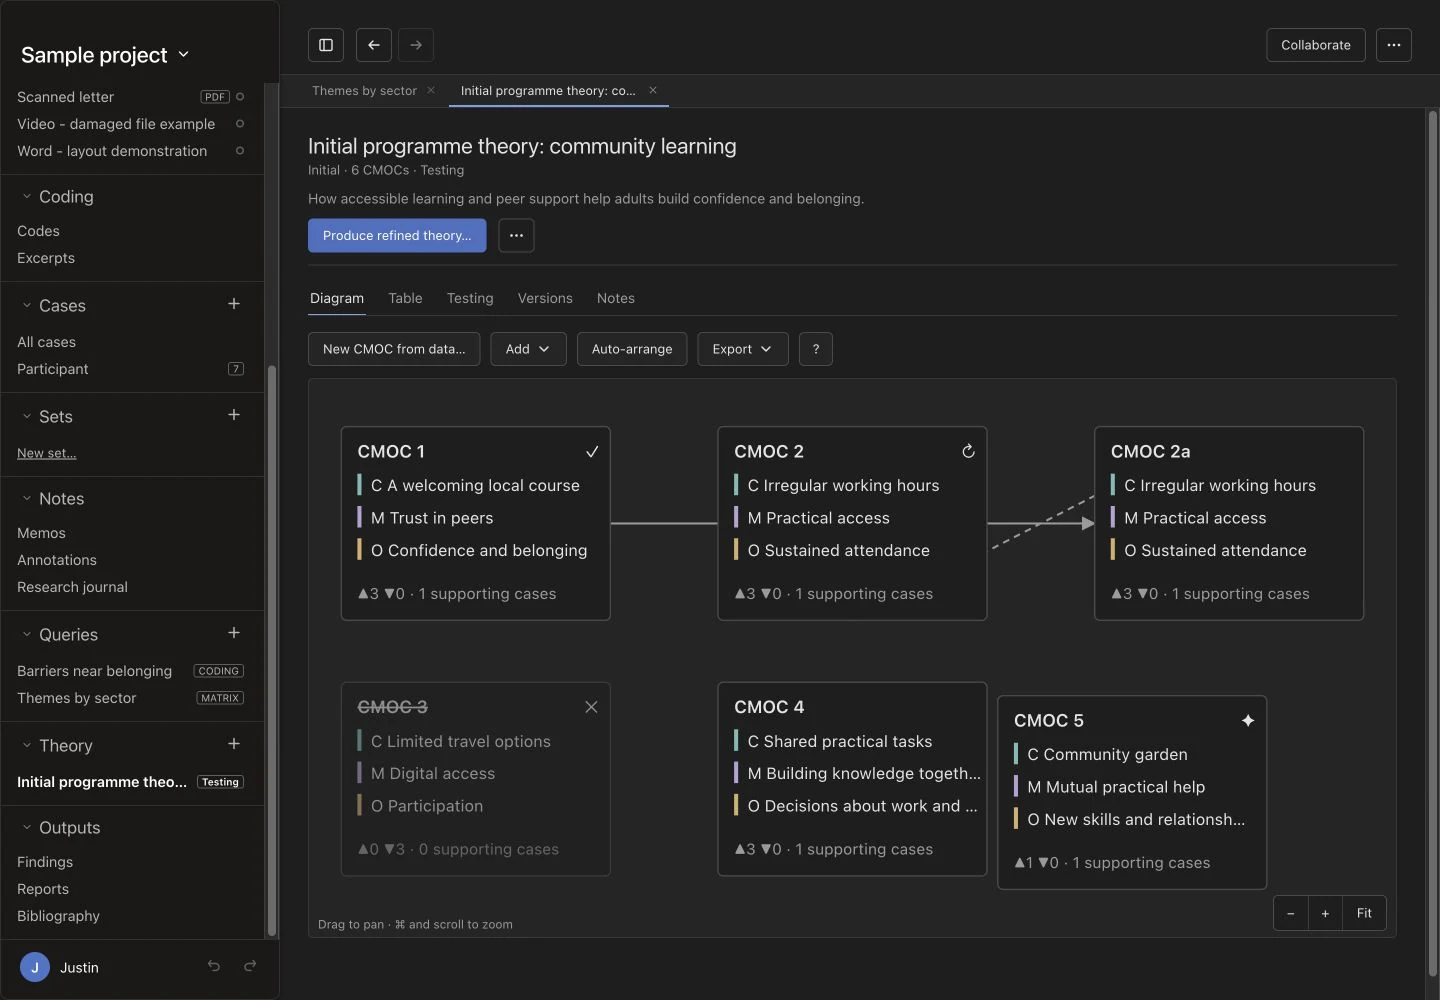Fit the diagram to view

1364,913
